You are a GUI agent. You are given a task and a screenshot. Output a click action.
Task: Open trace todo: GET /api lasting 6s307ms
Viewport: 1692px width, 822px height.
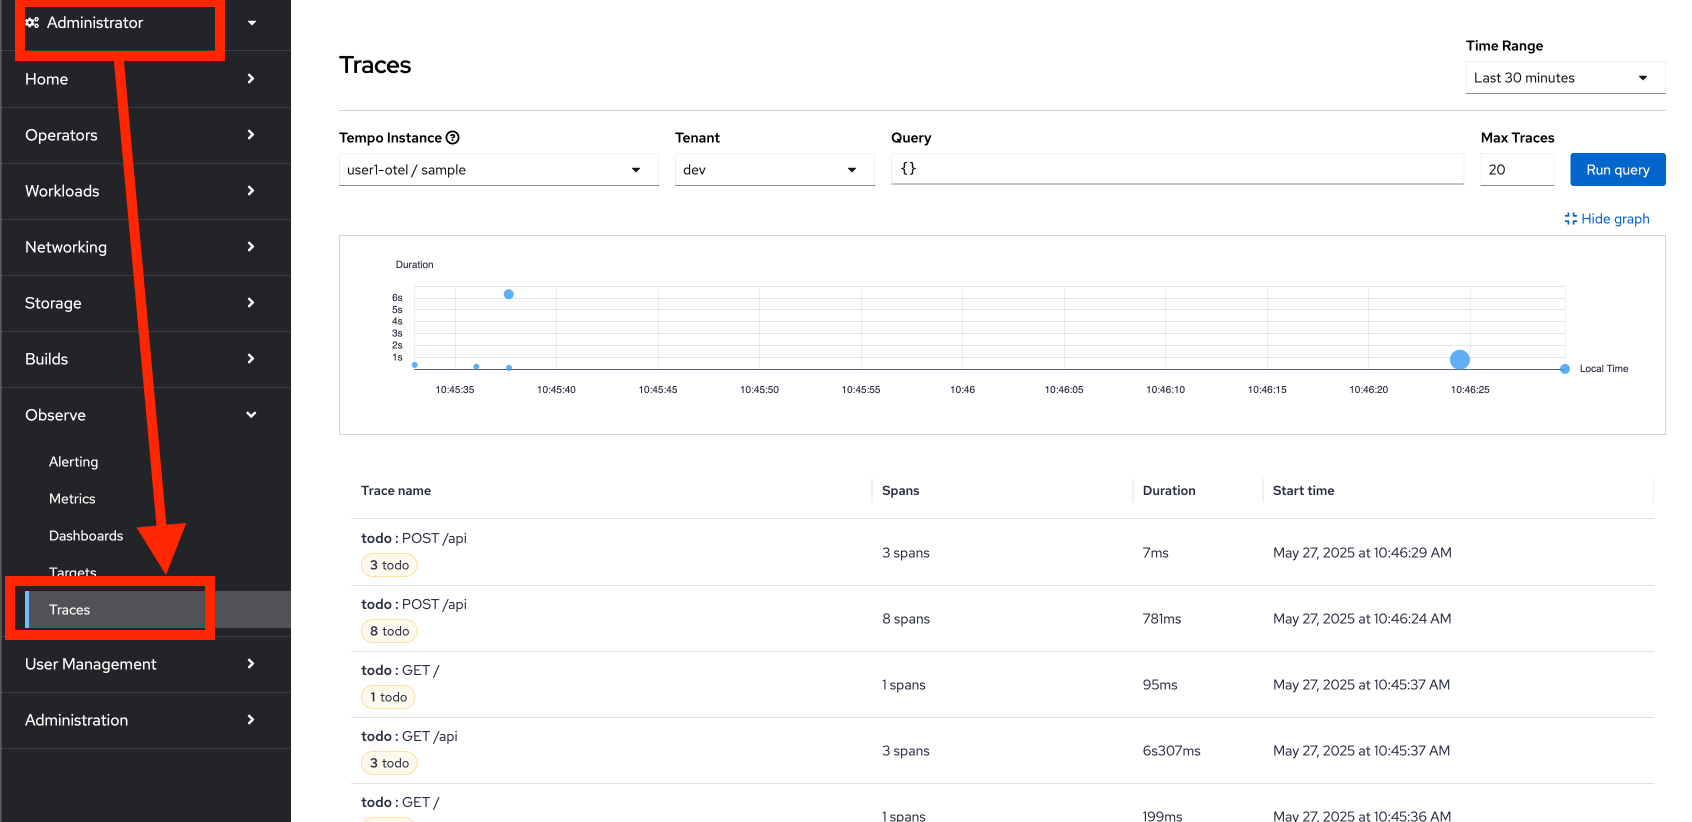(x=409, y=736)
